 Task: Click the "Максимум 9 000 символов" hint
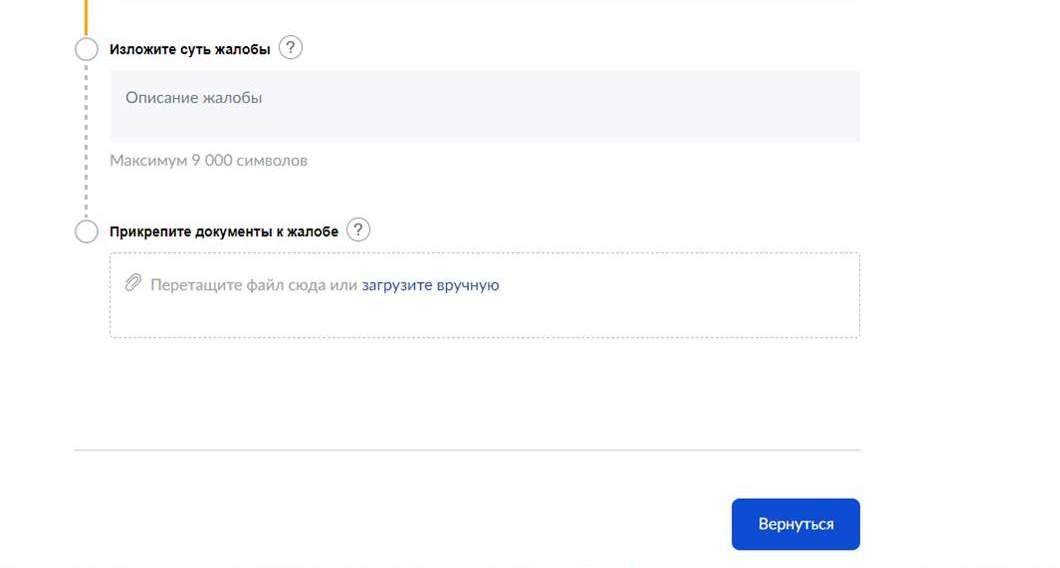pos(208,160)
